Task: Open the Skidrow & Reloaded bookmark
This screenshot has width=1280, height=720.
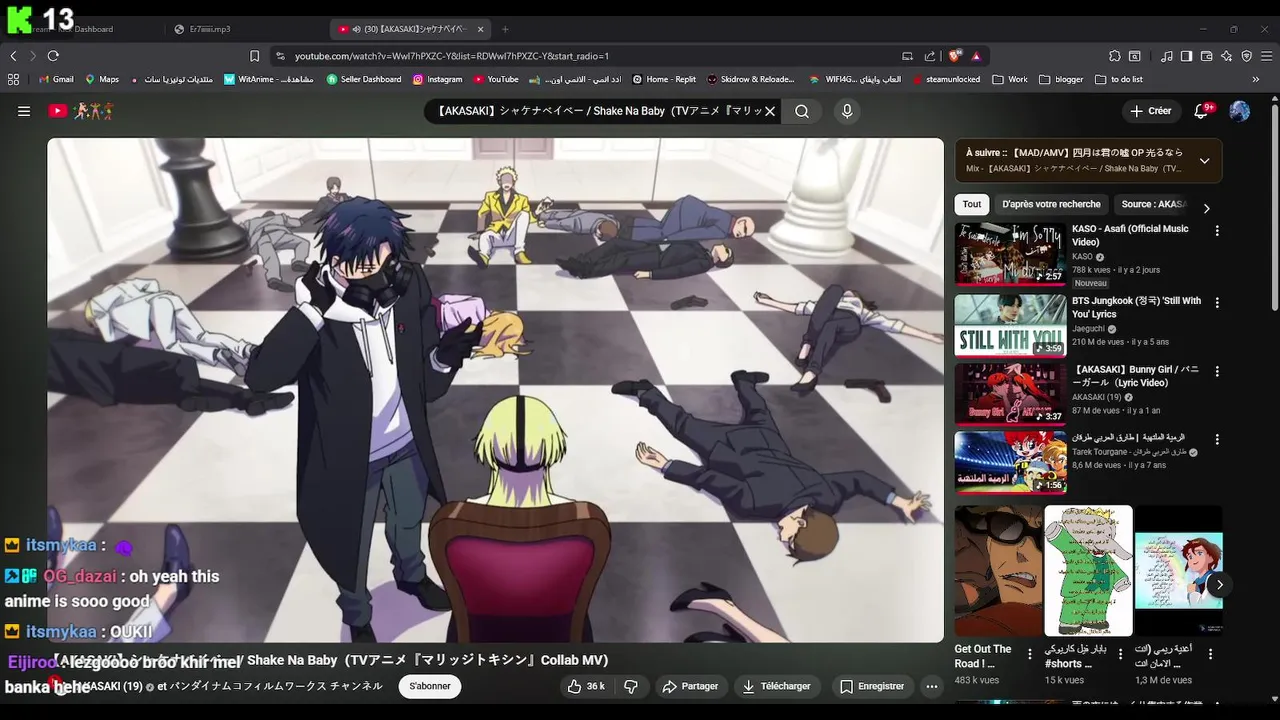Action: [x=751, y=79]
